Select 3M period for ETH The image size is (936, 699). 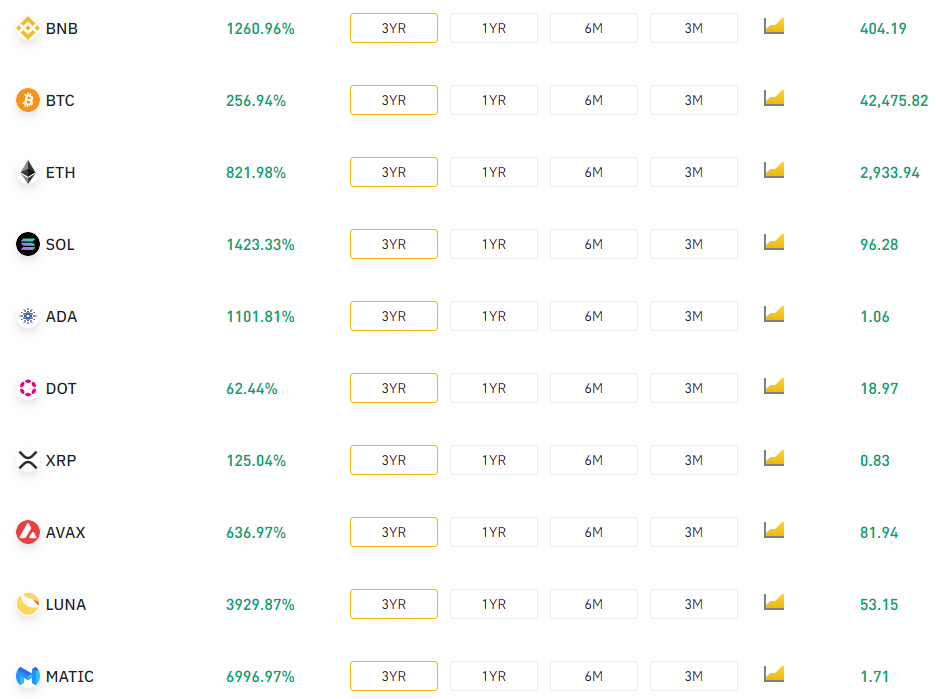coord(694,172)
